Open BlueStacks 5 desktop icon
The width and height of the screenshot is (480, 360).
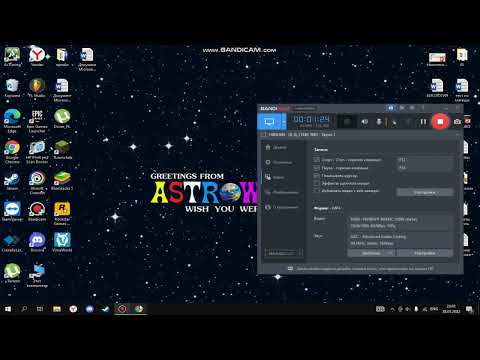point(62,181)
